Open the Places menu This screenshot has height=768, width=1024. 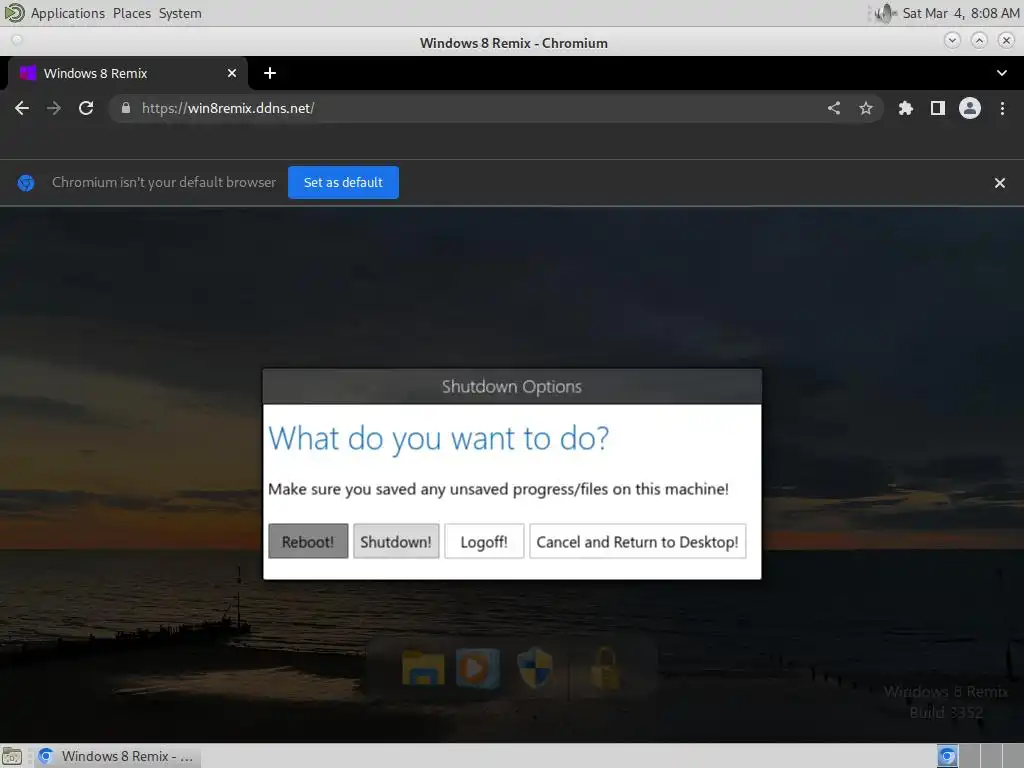coord(132,13)
